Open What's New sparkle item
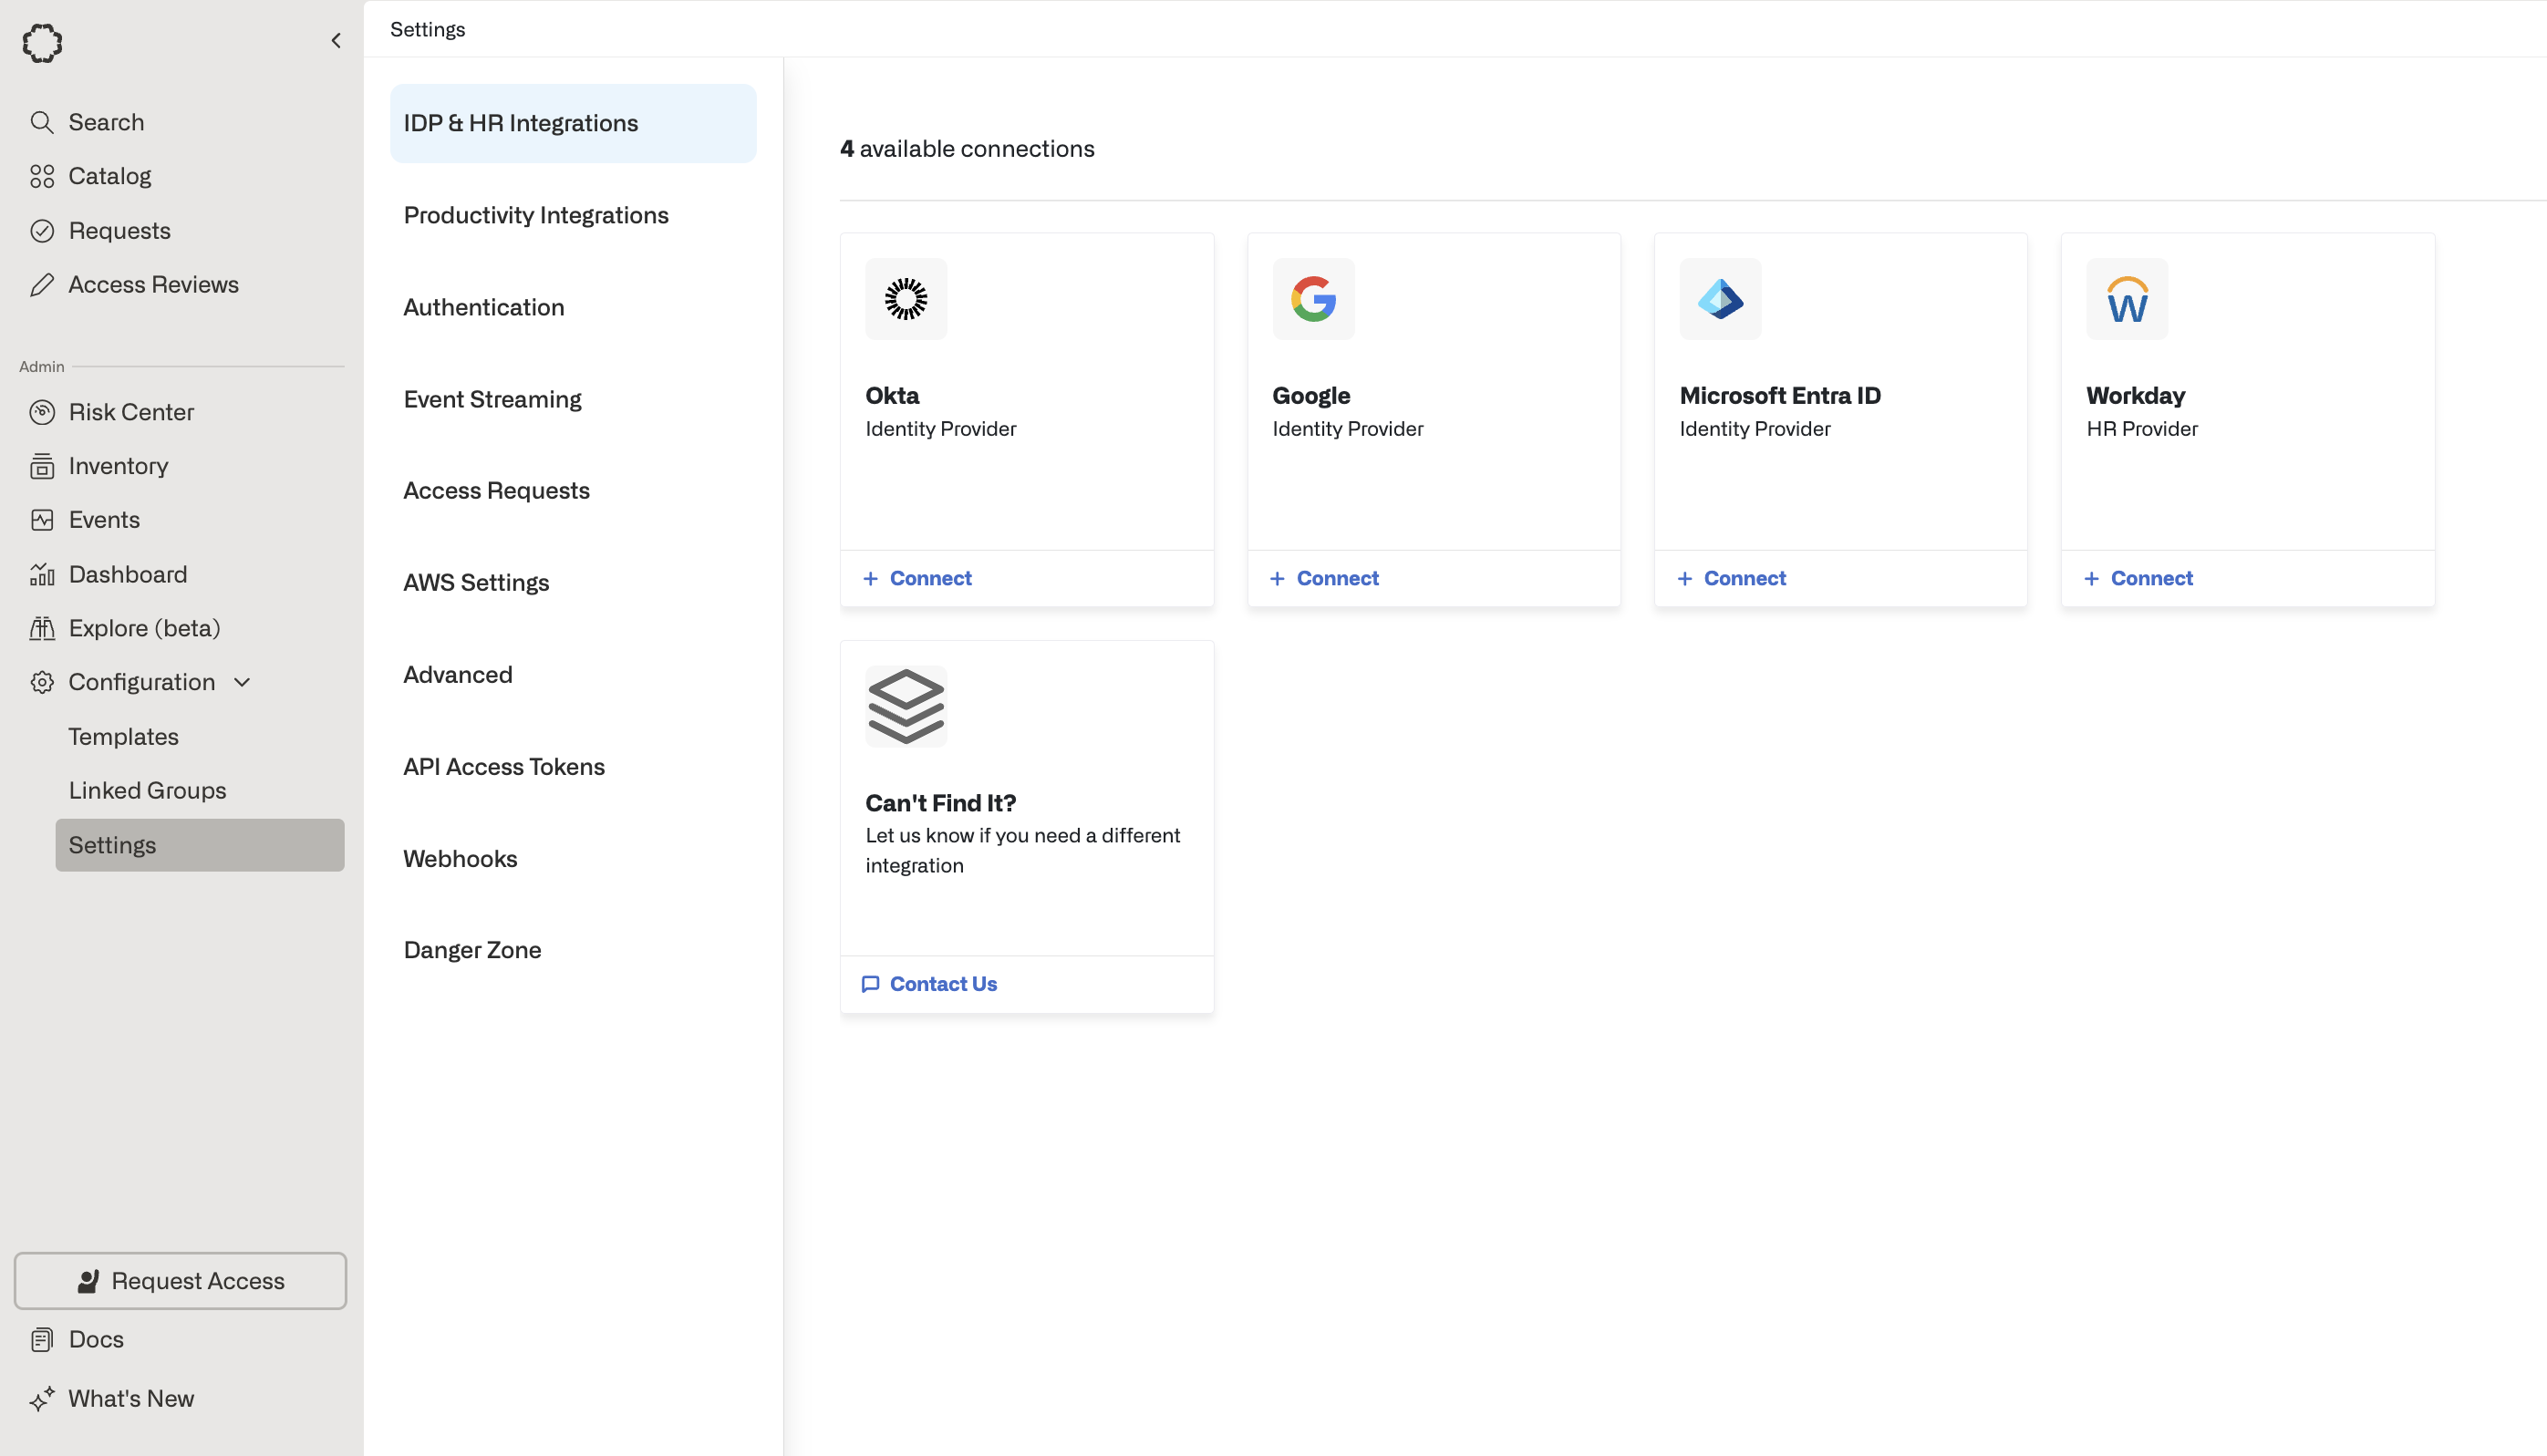Screen dimensions: 2547x1456 (x=130, y=1398)
